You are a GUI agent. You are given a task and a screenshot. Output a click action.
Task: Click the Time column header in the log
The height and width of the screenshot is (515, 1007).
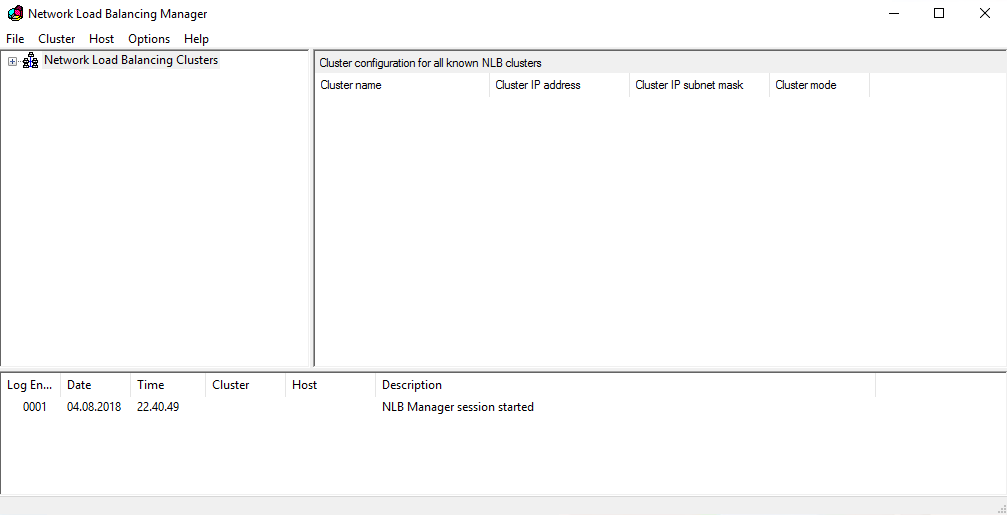point(167,385)
